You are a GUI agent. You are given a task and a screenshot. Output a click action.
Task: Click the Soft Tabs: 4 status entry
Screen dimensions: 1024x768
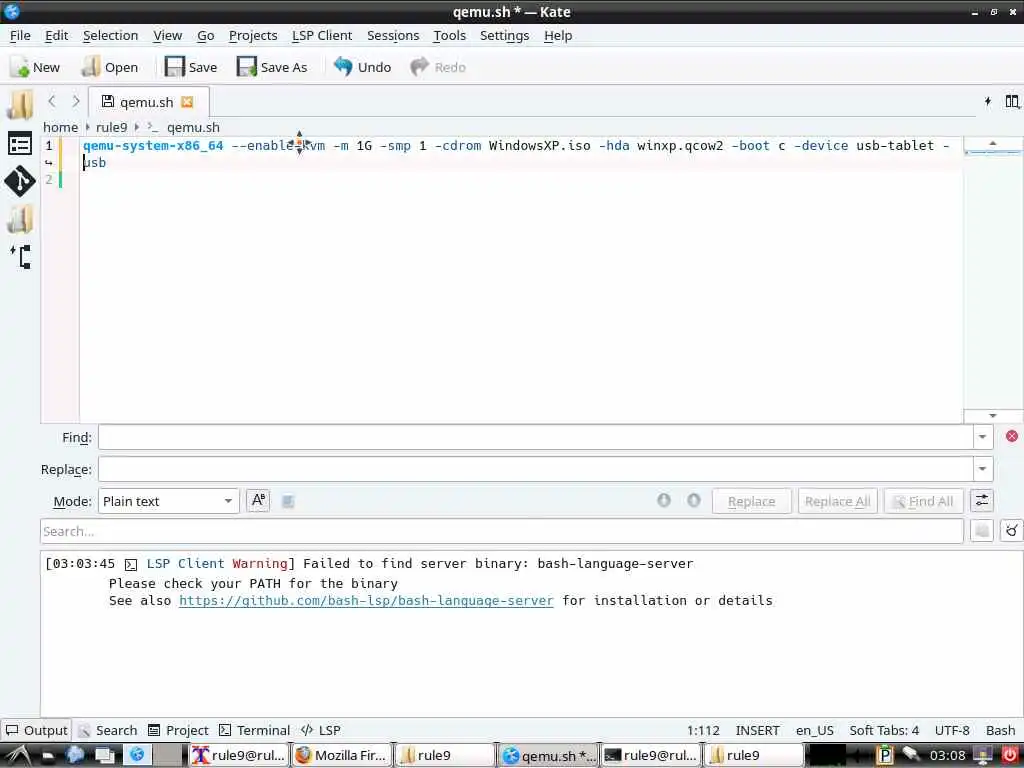pos(884,730)
